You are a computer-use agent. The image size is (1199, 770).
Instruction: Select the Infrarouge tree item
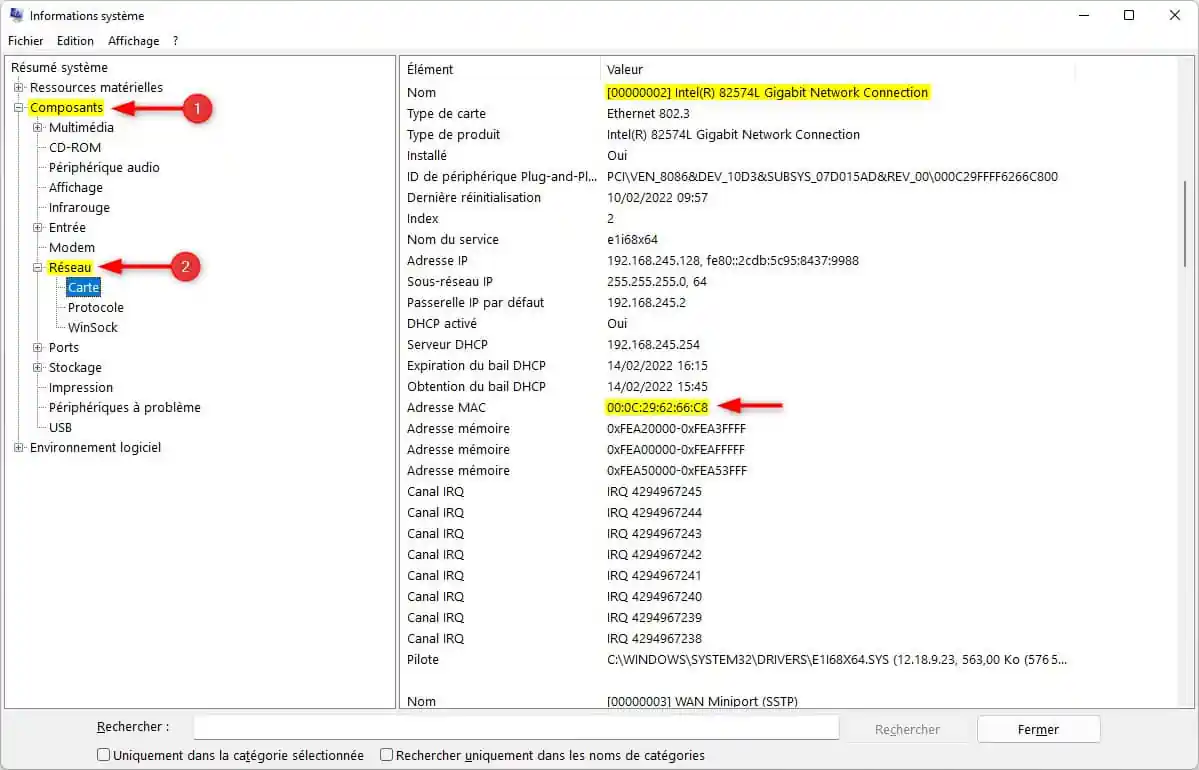[x=80, y=207]
